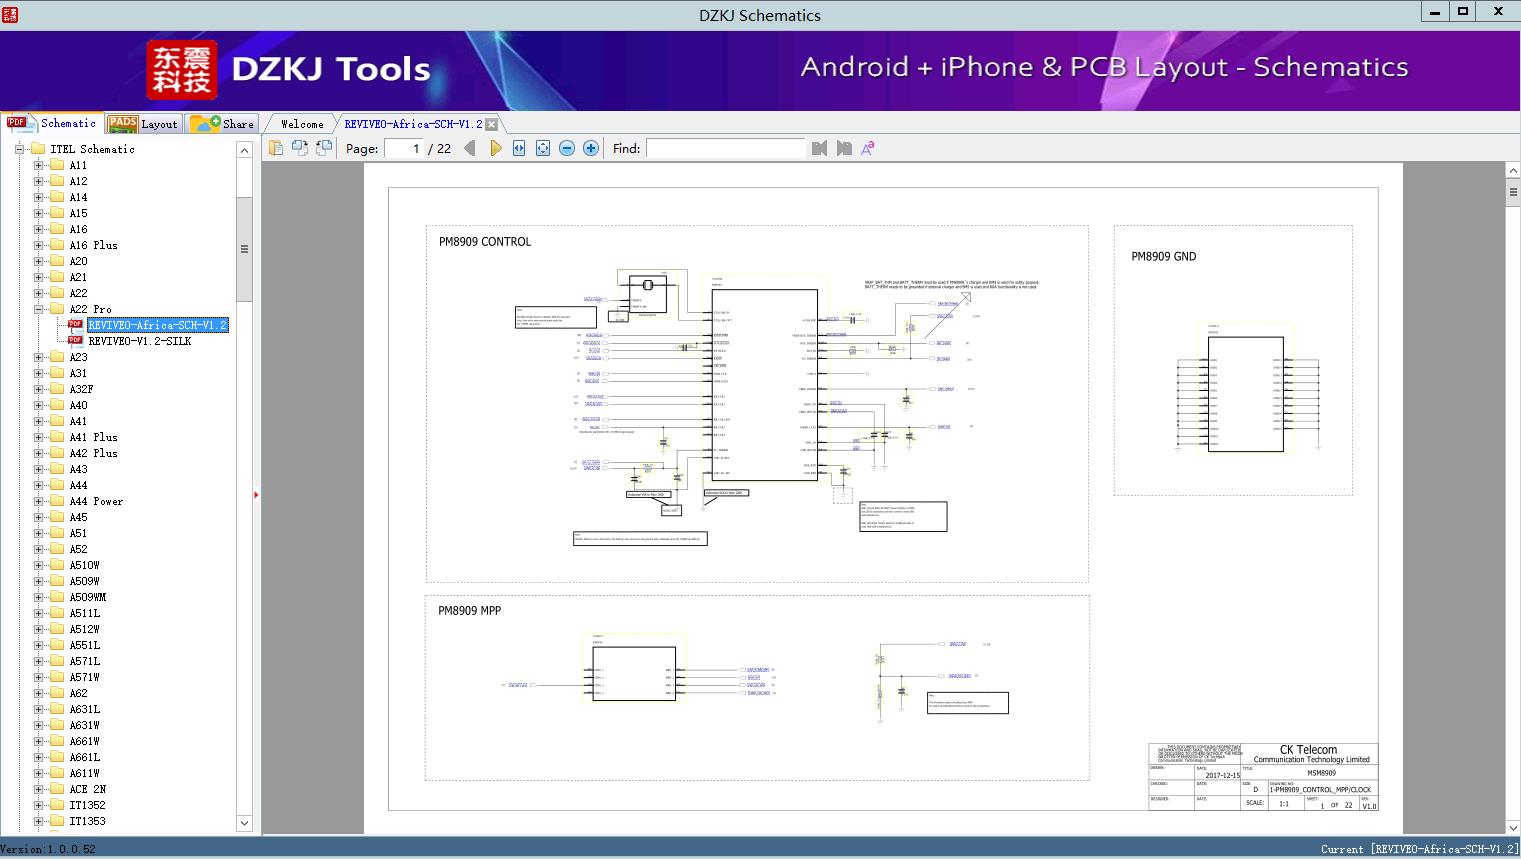Open REVIVEO-V1.2-SILK file
Screen dimensions: 1521x859
139,341
